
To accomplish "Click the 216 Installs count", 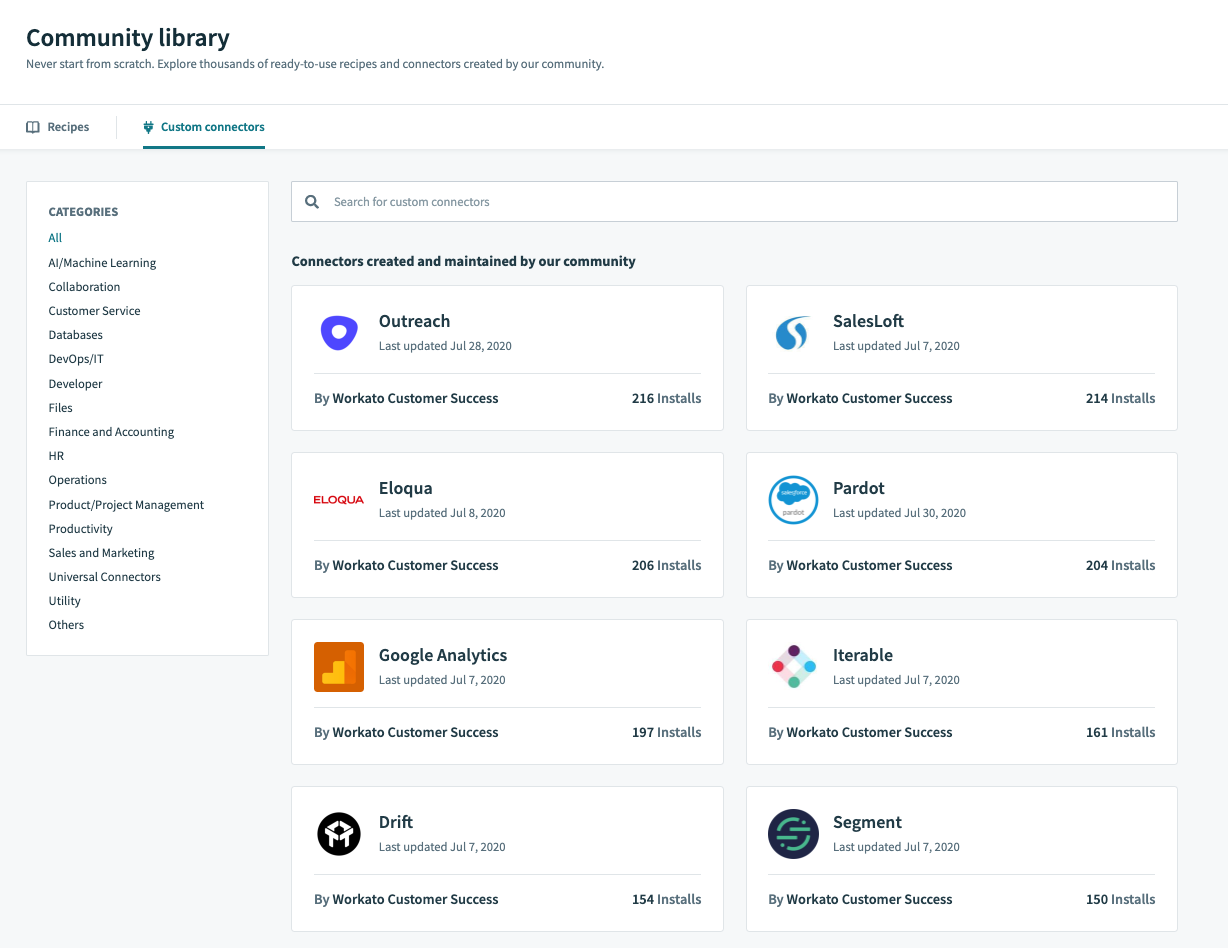I will [666, 398].
